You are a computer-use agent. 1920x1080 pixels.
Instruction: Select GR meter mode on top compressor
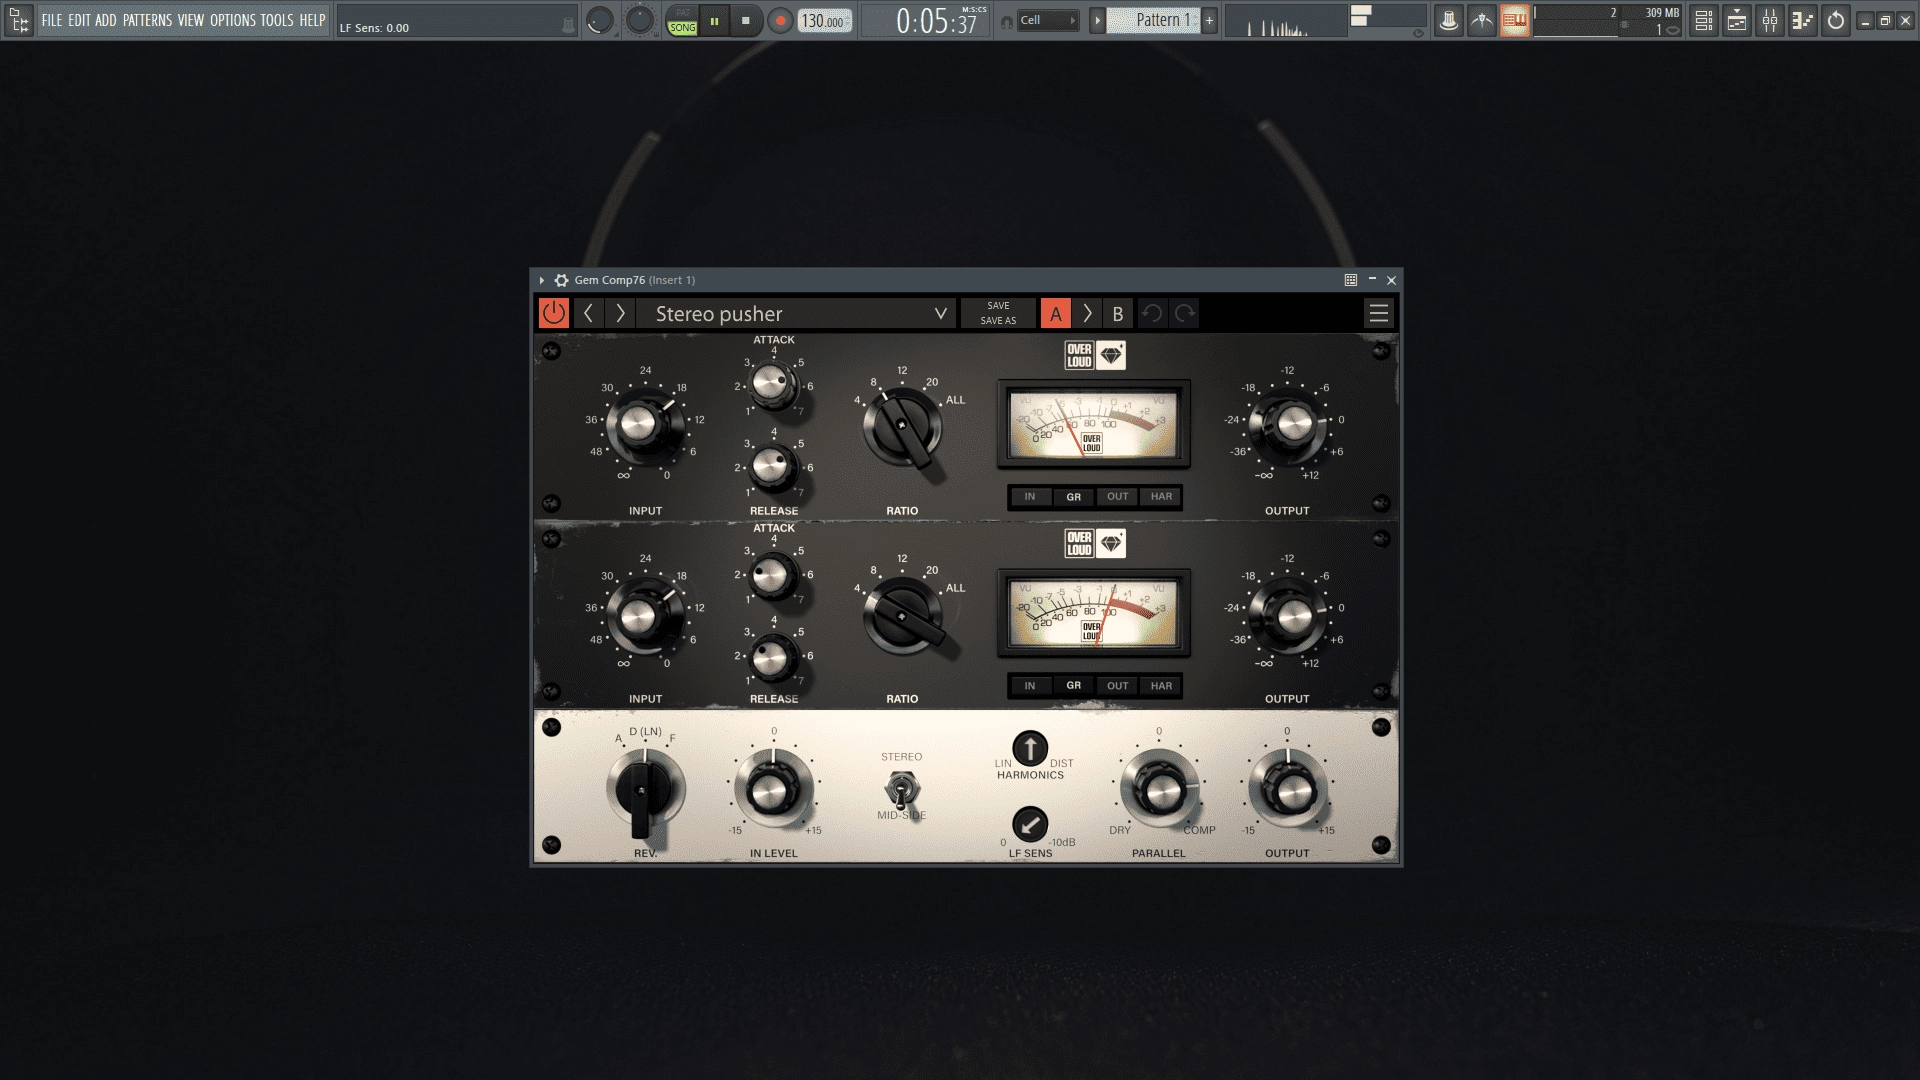[1073, 497]
